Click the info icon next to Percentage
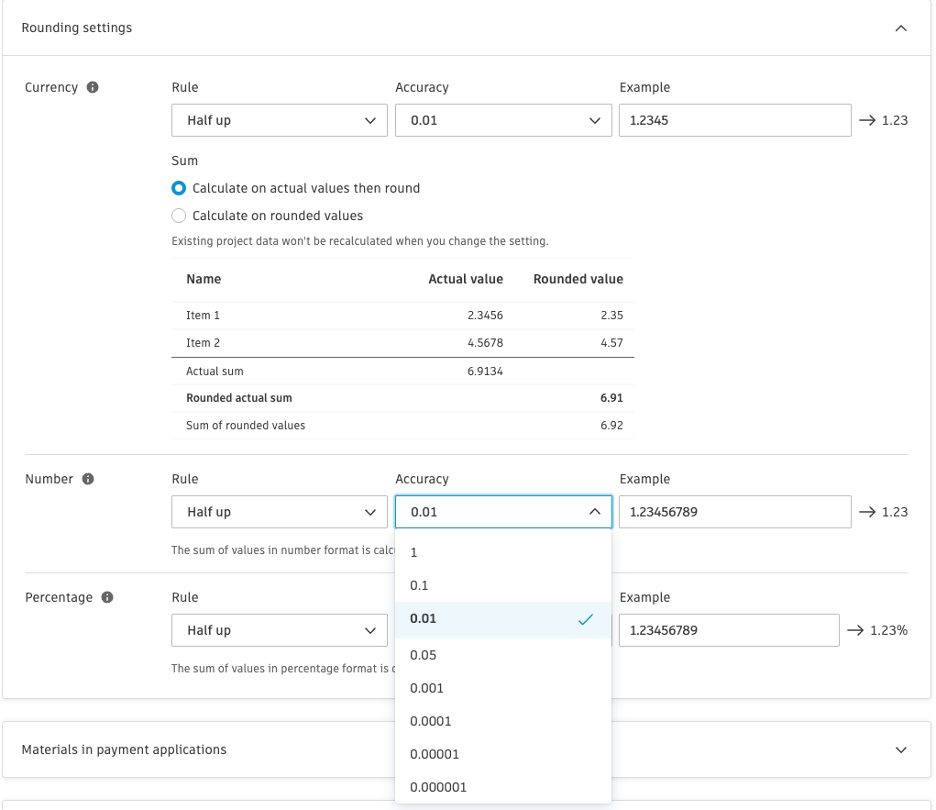 tap(107, 597)
